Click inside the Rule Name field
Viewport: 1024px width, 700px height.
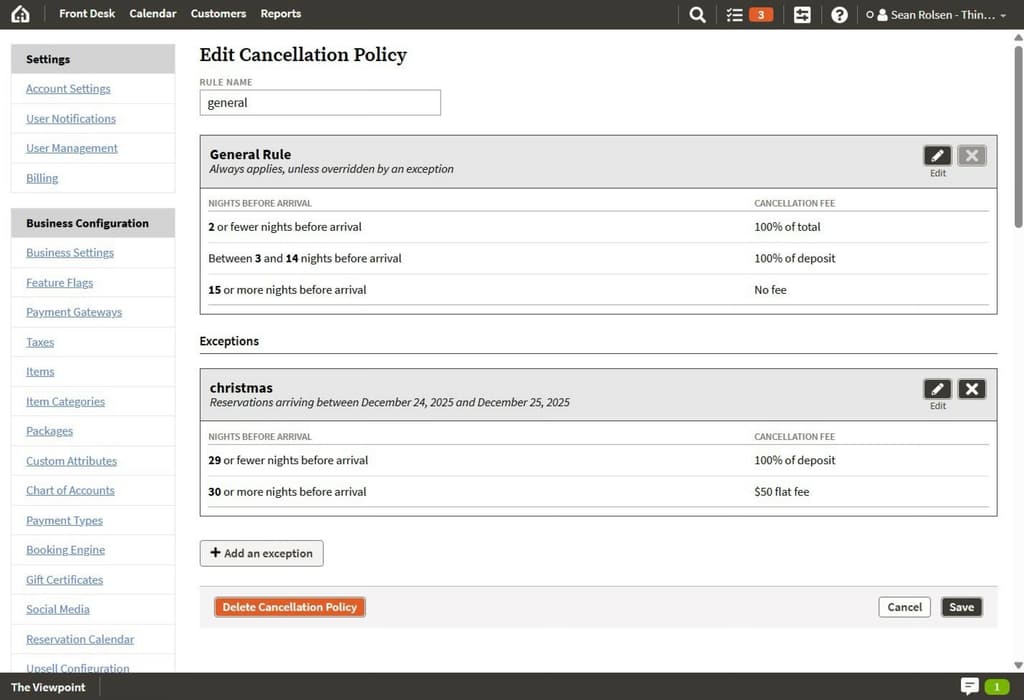click(x=320, y=102)
